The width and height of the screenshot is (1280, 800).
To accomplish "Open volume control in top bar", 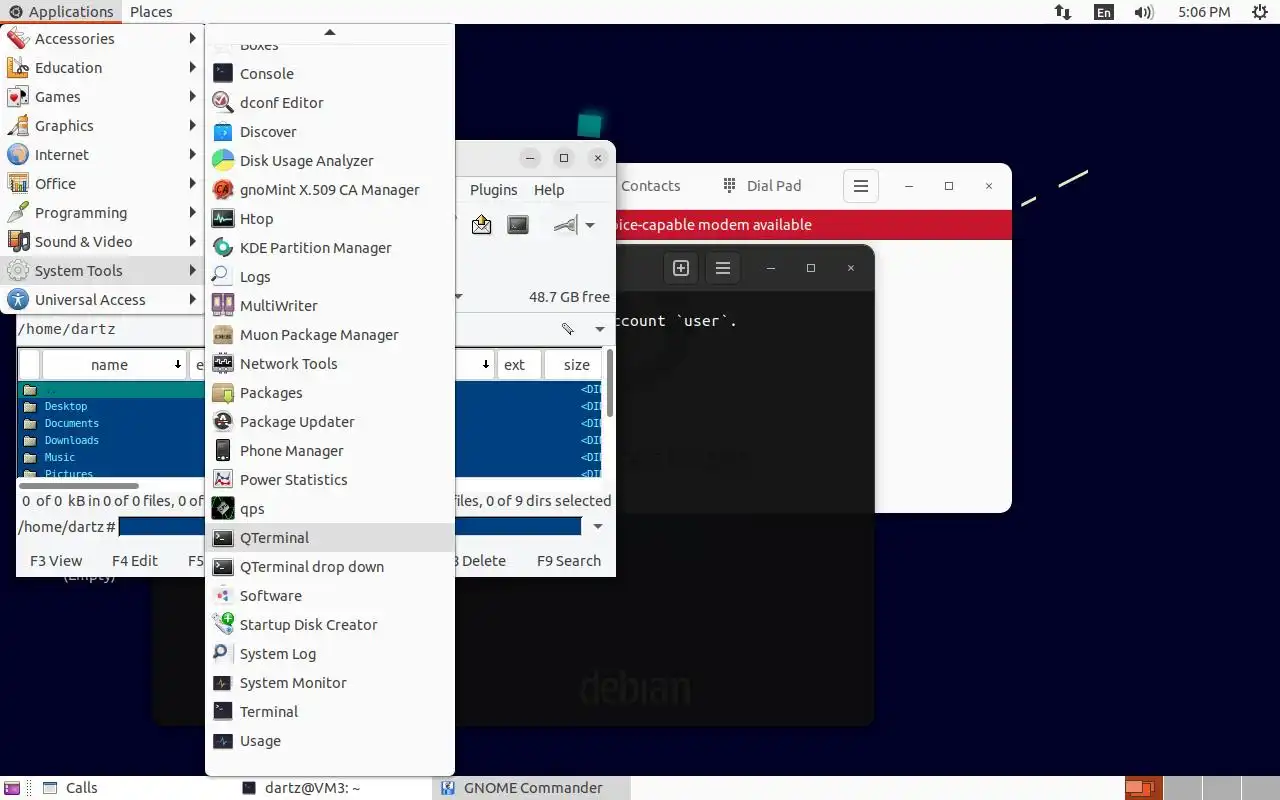I will click(x=1144, y=12).
